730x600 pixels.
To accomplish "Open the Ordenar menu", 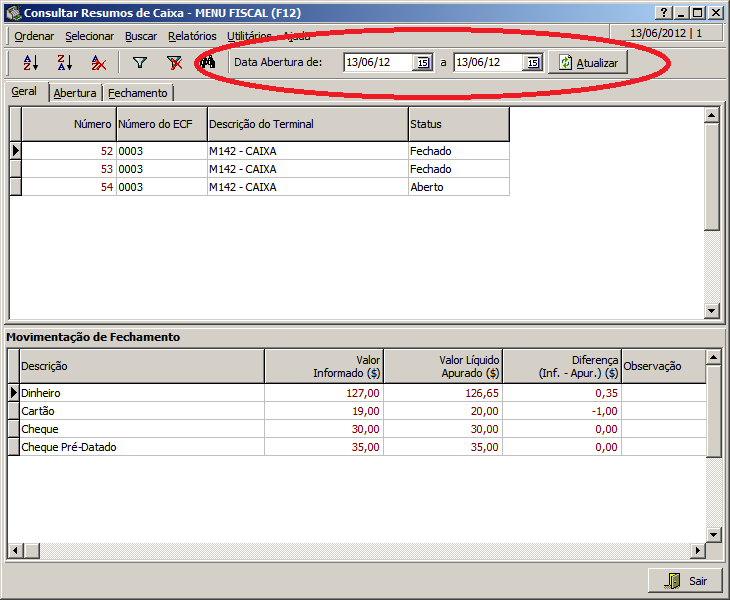I will point(34,36).
